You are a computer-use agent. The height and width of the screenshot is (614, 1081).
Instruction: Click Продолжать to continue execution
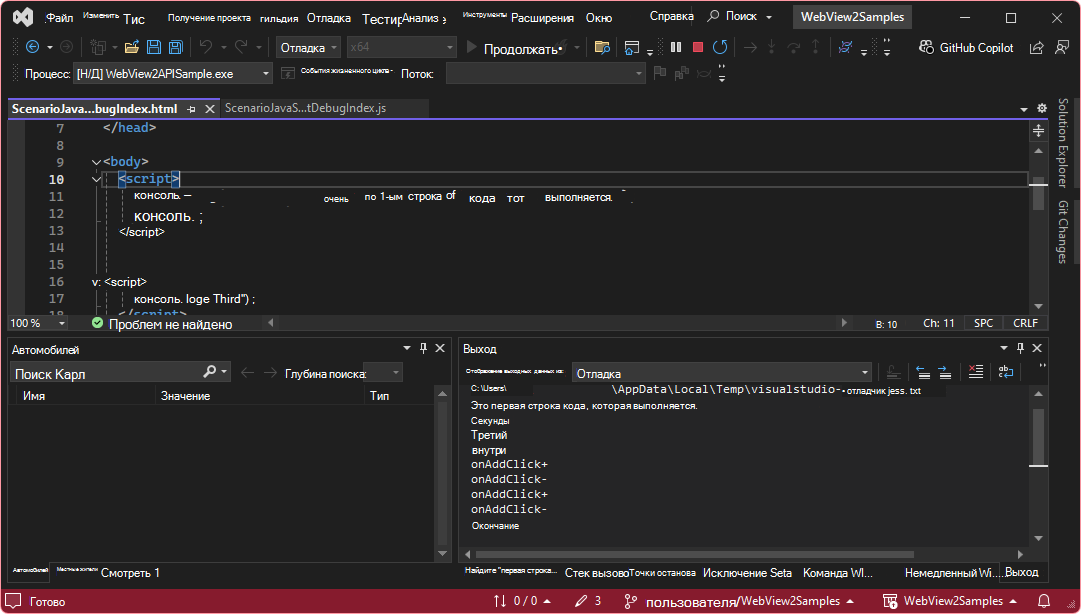[514, 48]
